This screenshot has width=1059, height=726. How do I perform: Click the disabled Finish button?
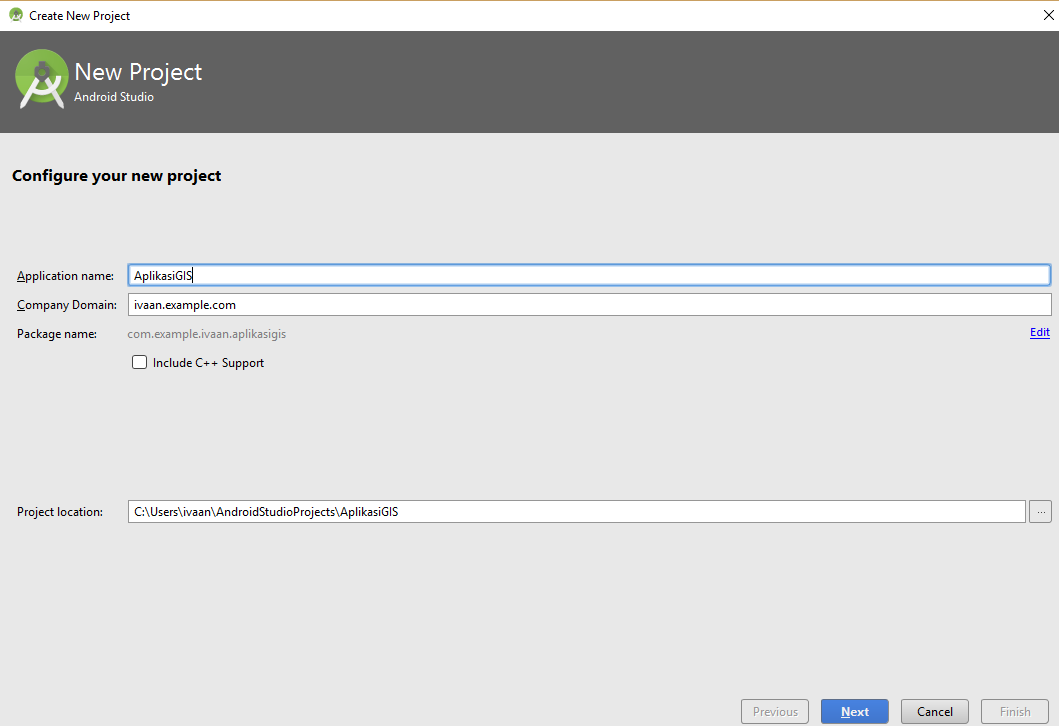point(1014,711)
